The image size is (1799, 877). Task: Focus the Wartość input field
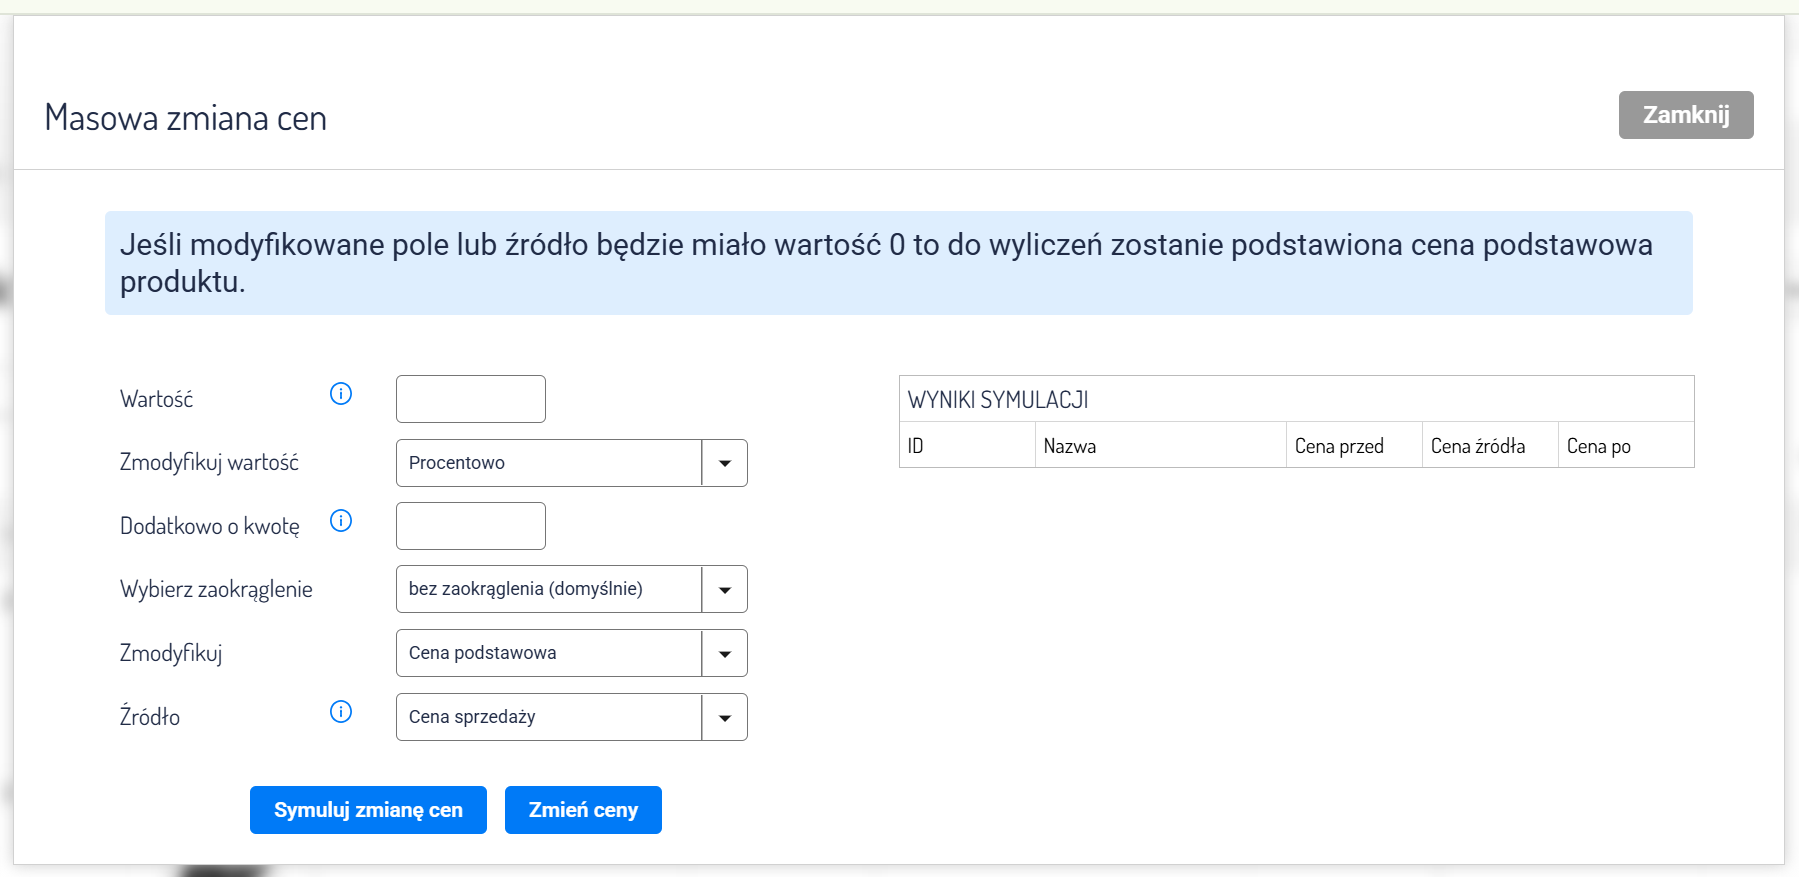471,399
